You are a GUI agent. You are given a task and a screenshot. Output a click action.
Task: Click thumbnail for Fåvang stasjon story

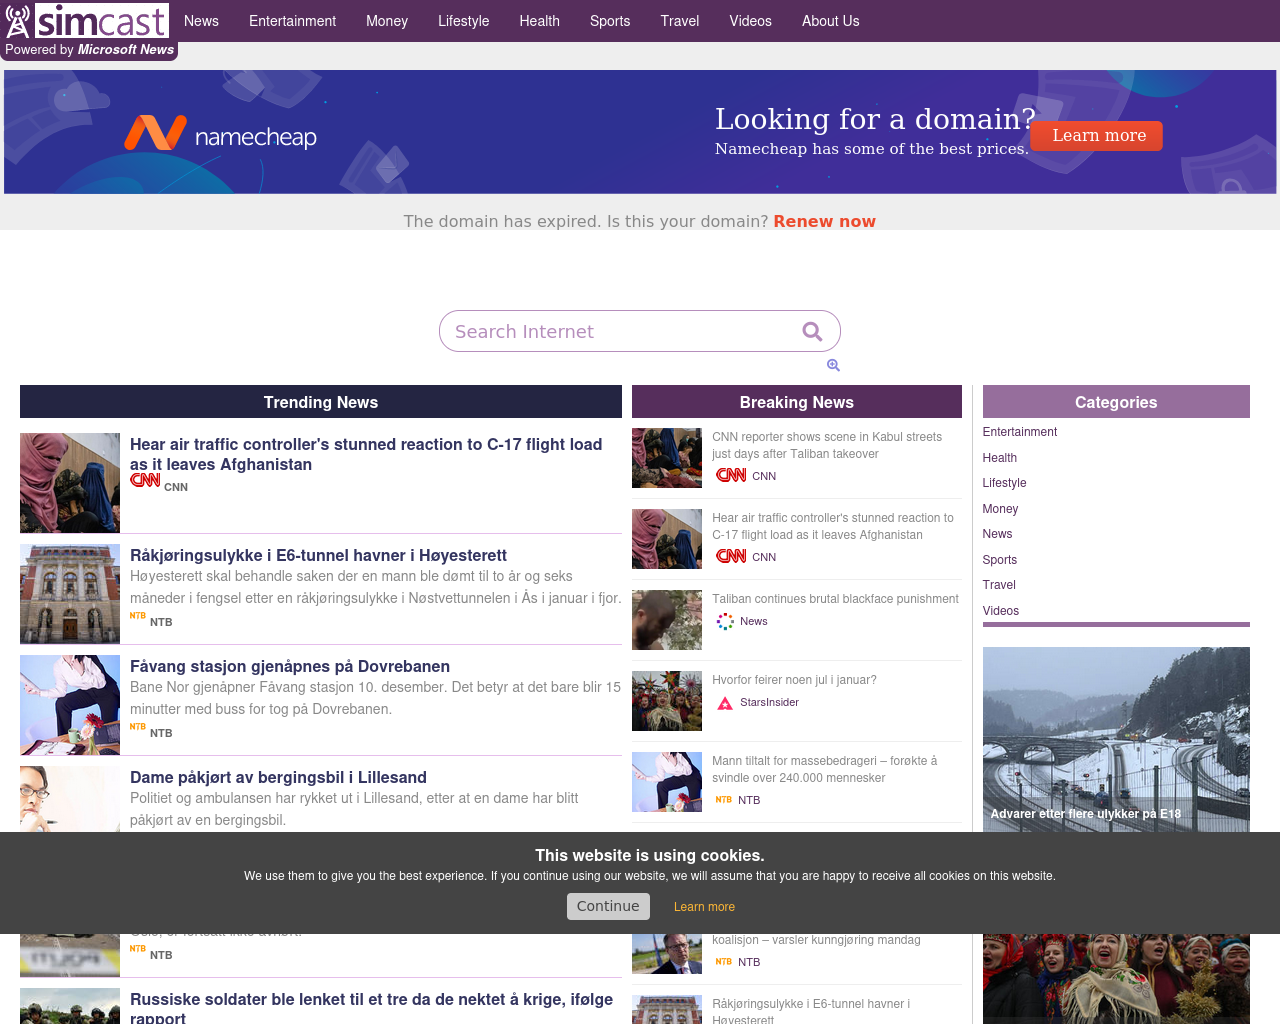click(x=70, y=705)
